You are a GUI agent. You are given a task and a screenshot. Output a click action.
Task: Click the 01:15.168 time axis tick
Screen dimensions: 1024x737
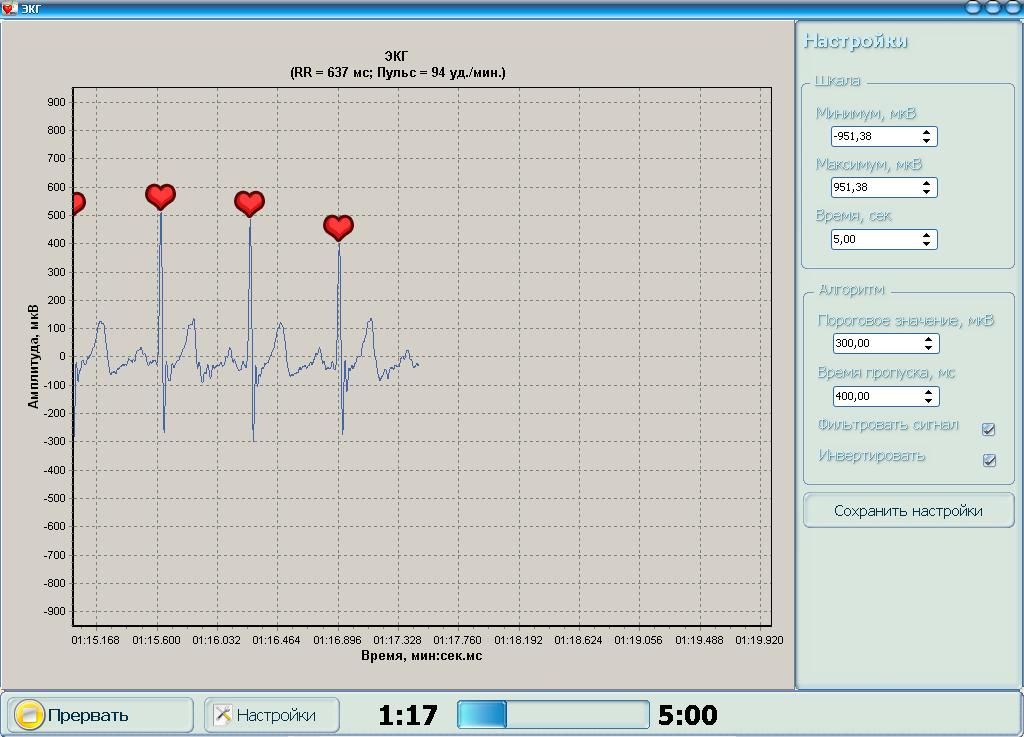(95, 640)
